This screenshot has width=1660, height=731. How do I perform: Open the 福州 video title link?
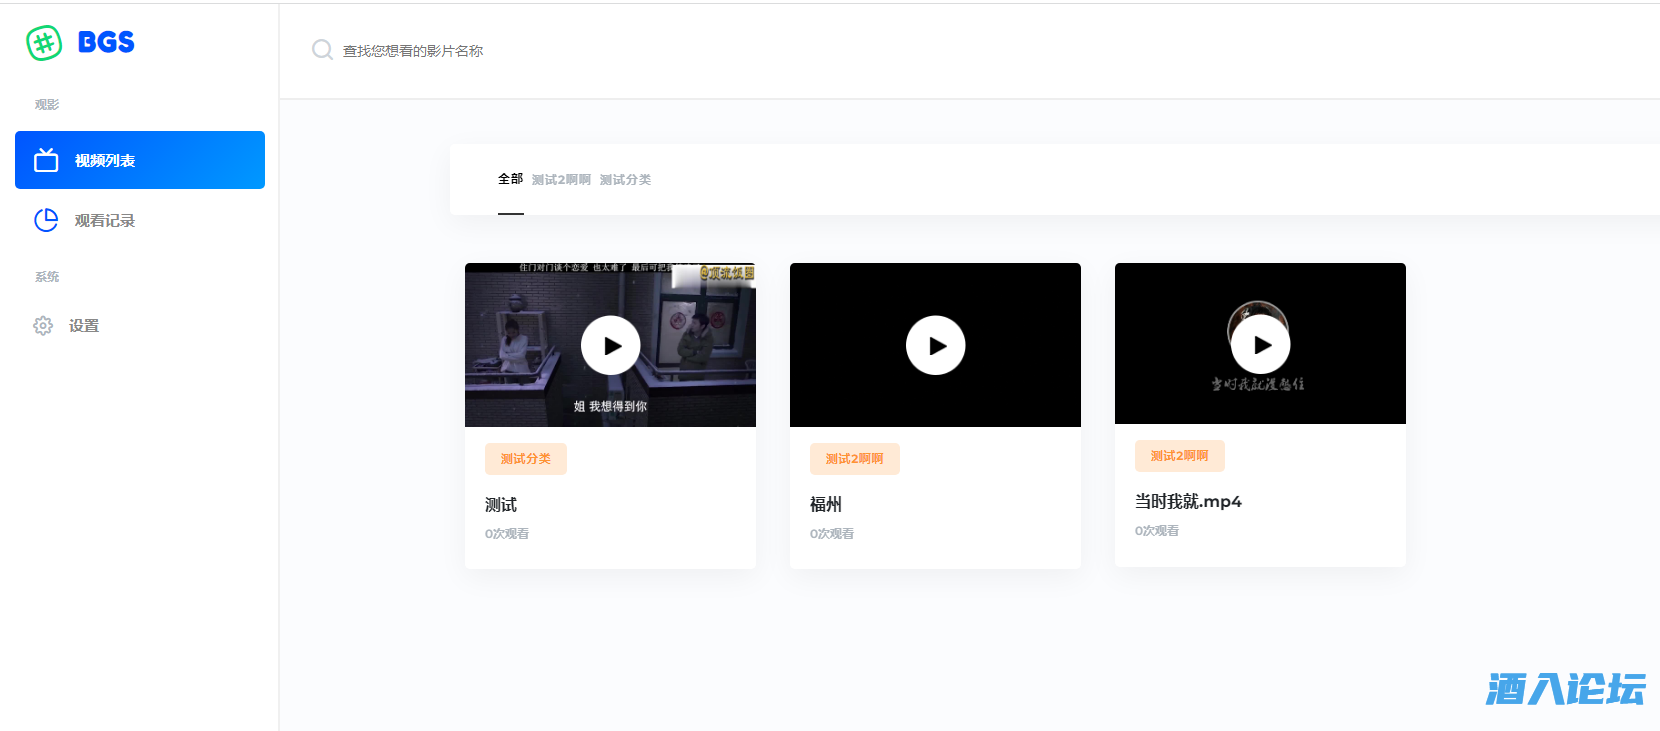pos(826,504)
